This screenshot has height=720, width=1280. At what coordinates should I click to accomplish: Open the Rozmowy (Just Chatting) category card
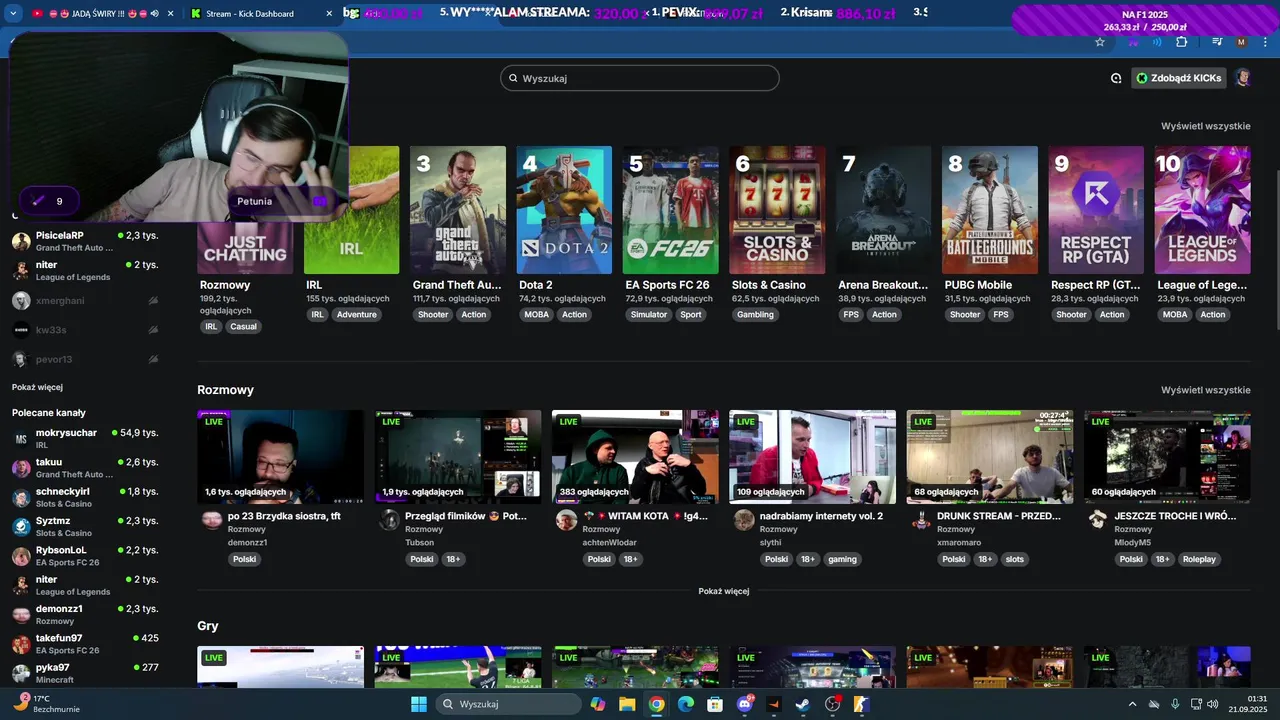point(245,247)
